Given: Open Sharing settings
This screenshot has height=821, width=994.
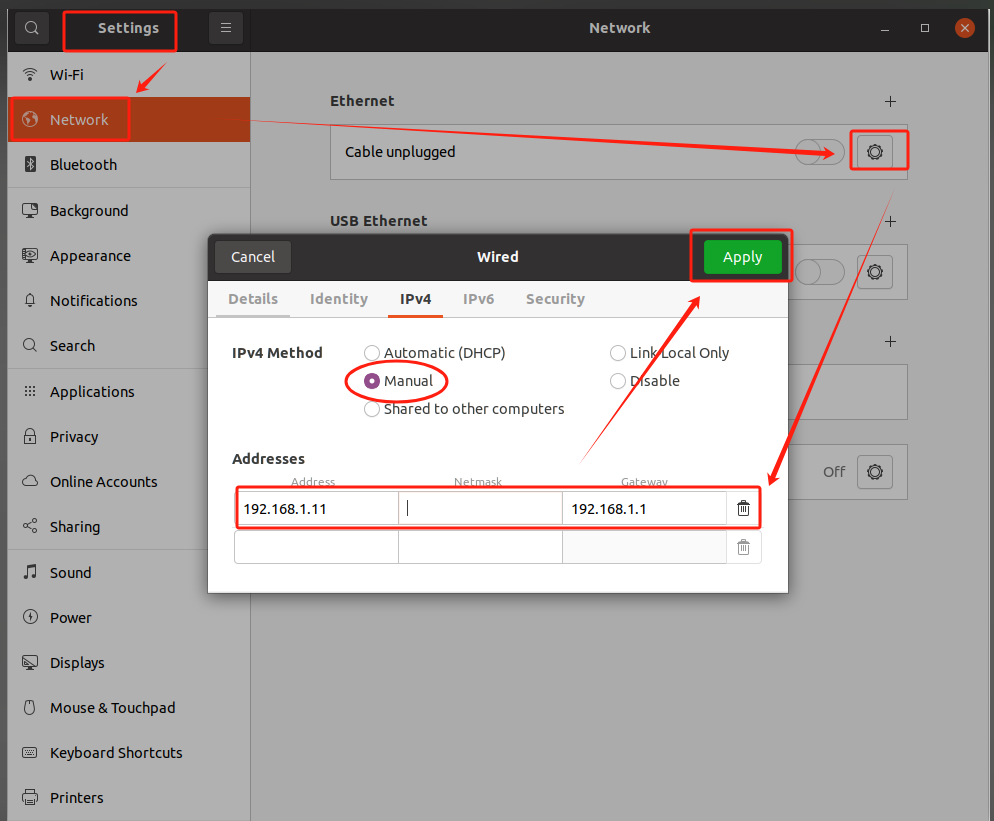Looking at the screenshot, I should point(129,527).
